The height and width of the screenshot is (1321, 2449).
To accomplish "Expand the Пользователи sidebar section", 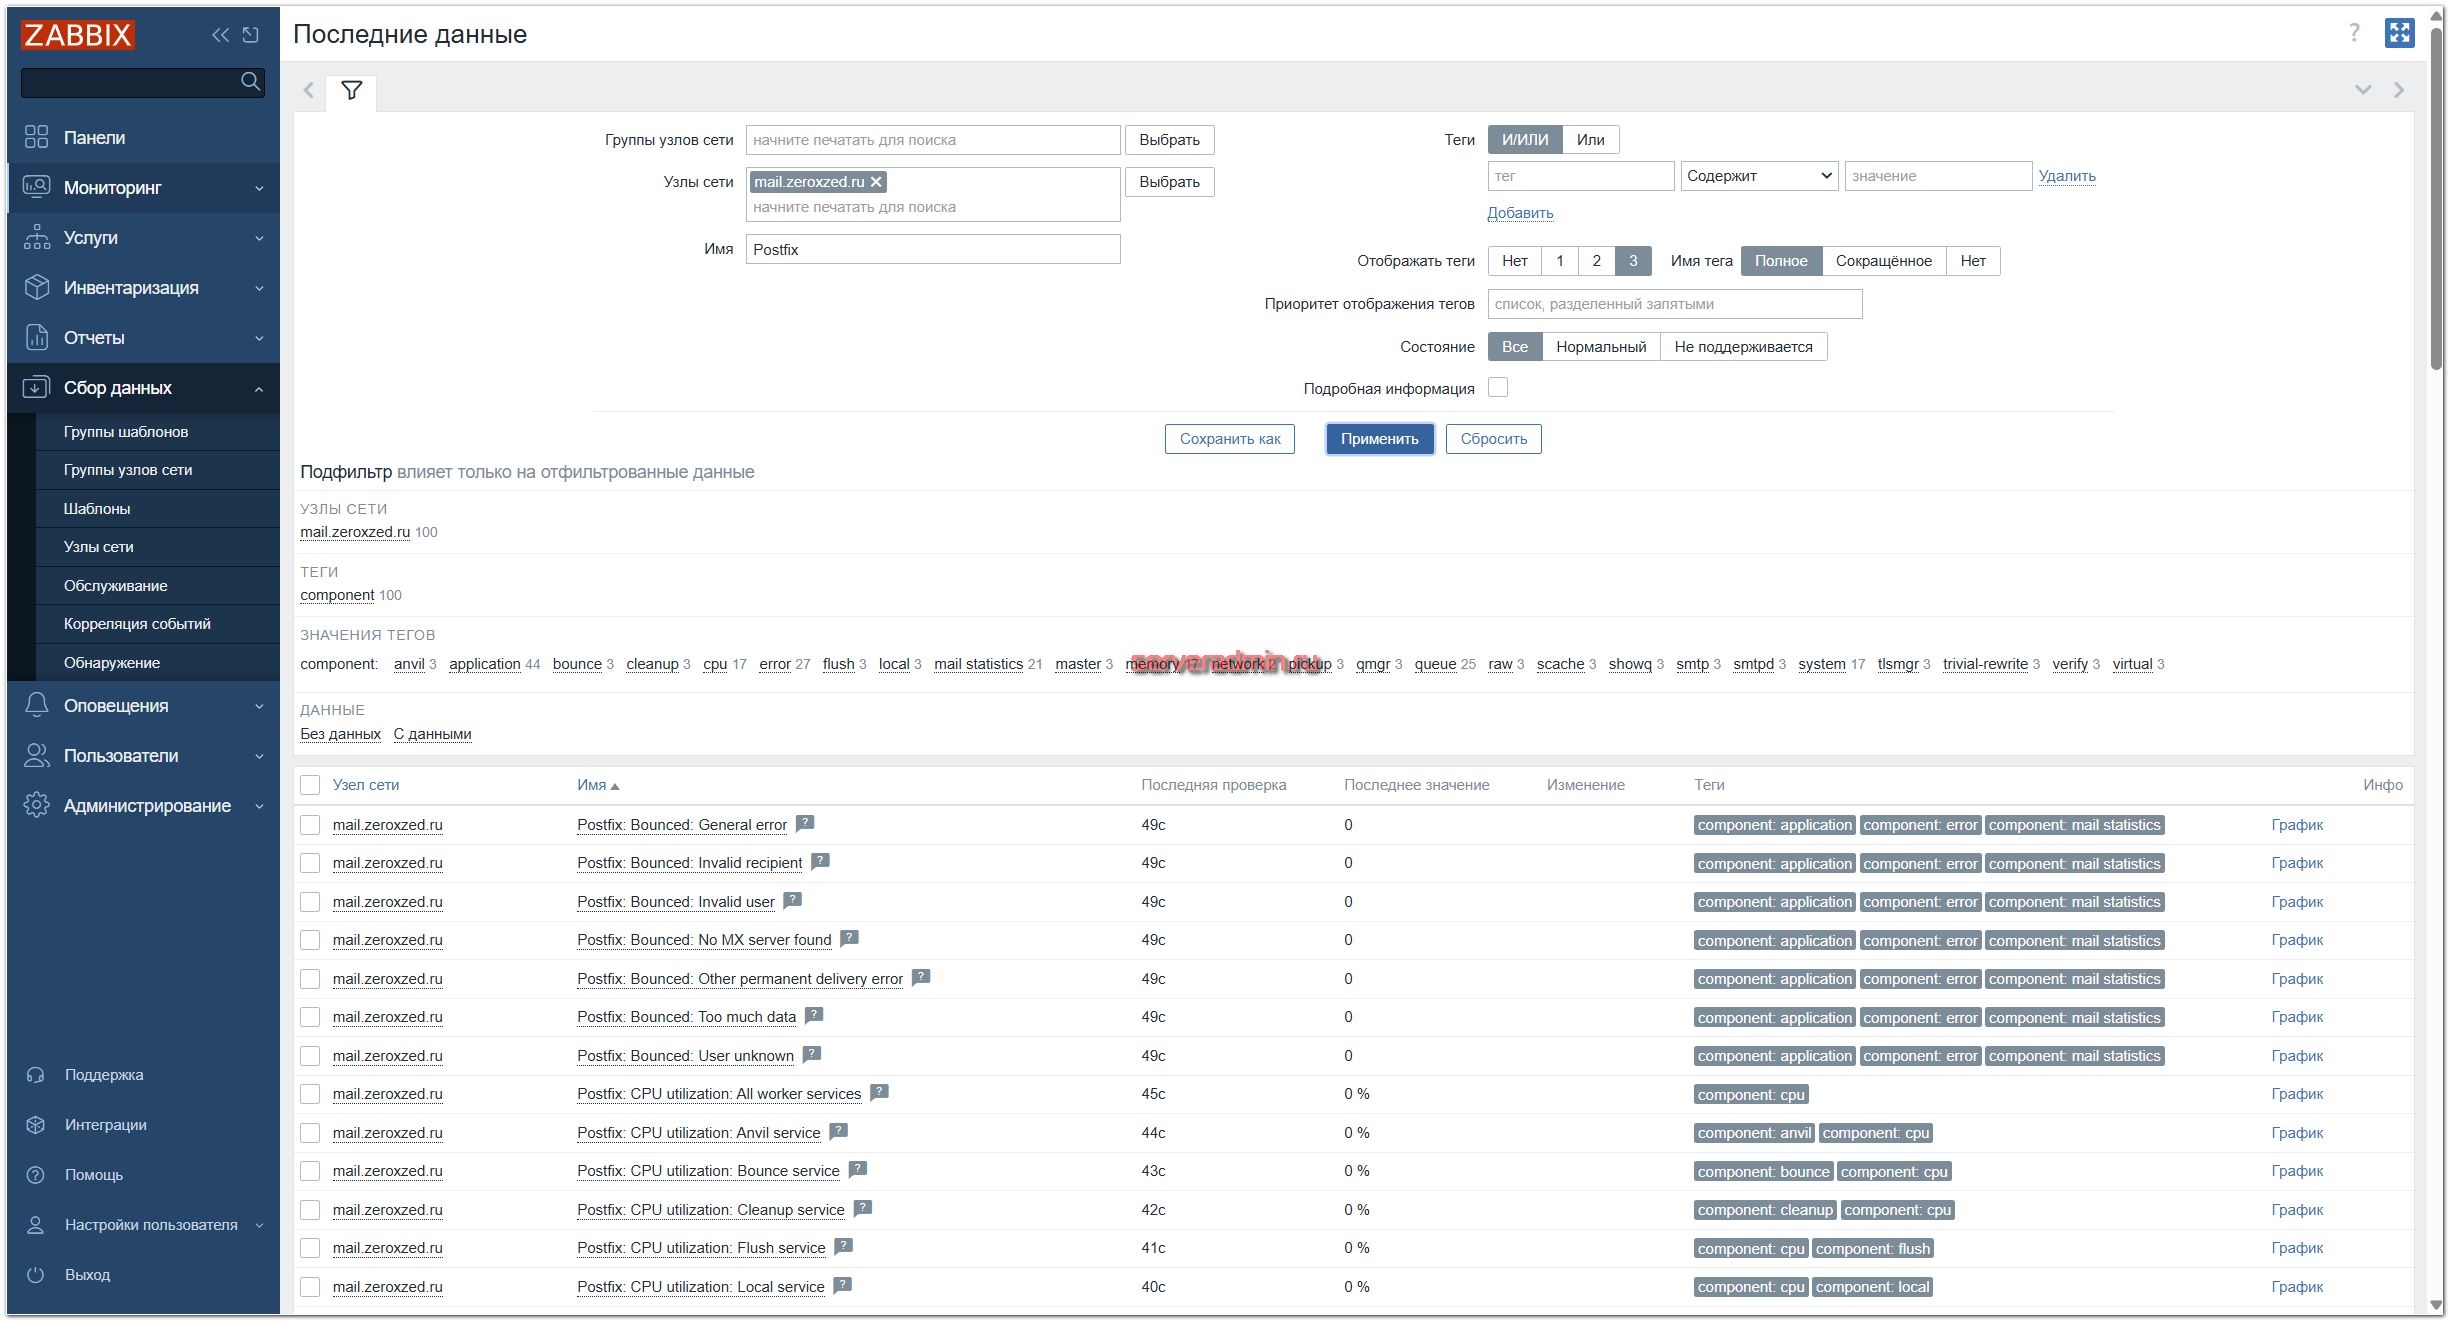I will tap(120, 755).
